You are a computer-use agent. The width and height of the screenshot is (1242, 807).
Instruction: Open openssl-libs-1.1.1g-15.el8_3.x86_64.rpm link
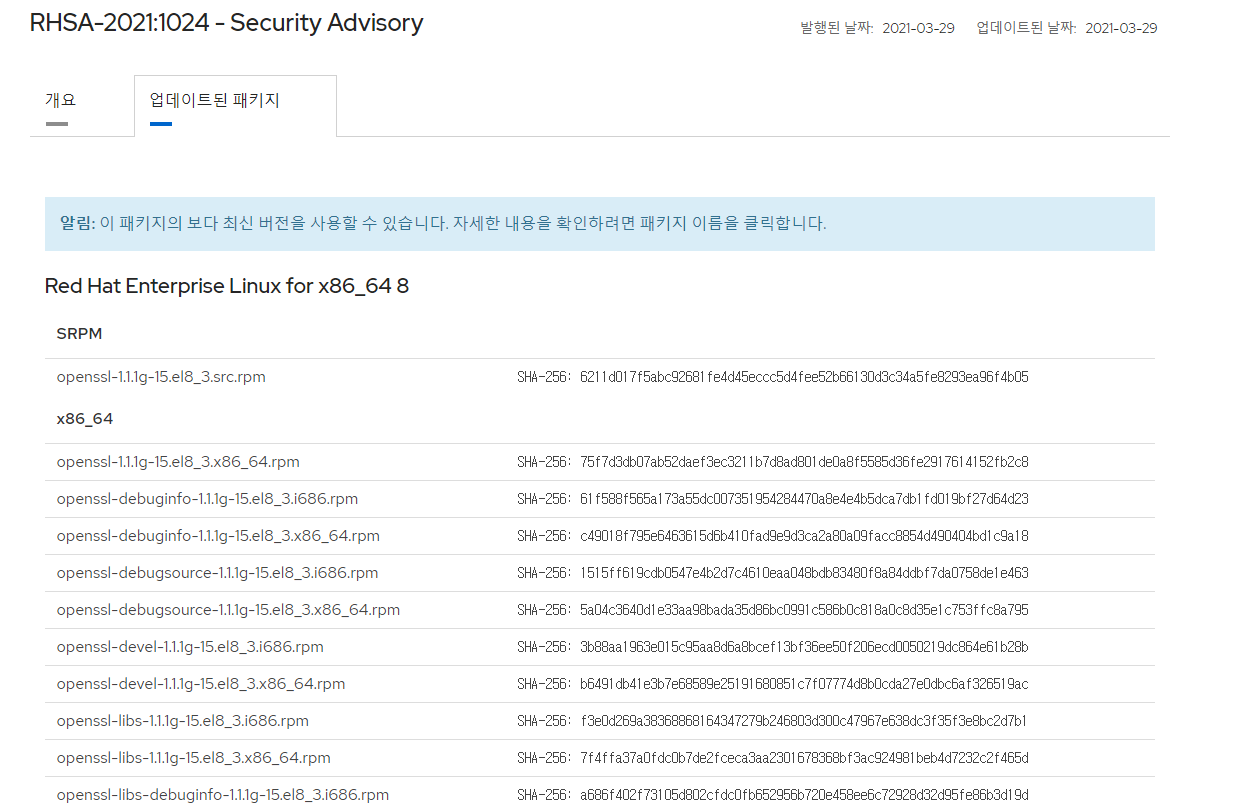(x=194, y=758)
